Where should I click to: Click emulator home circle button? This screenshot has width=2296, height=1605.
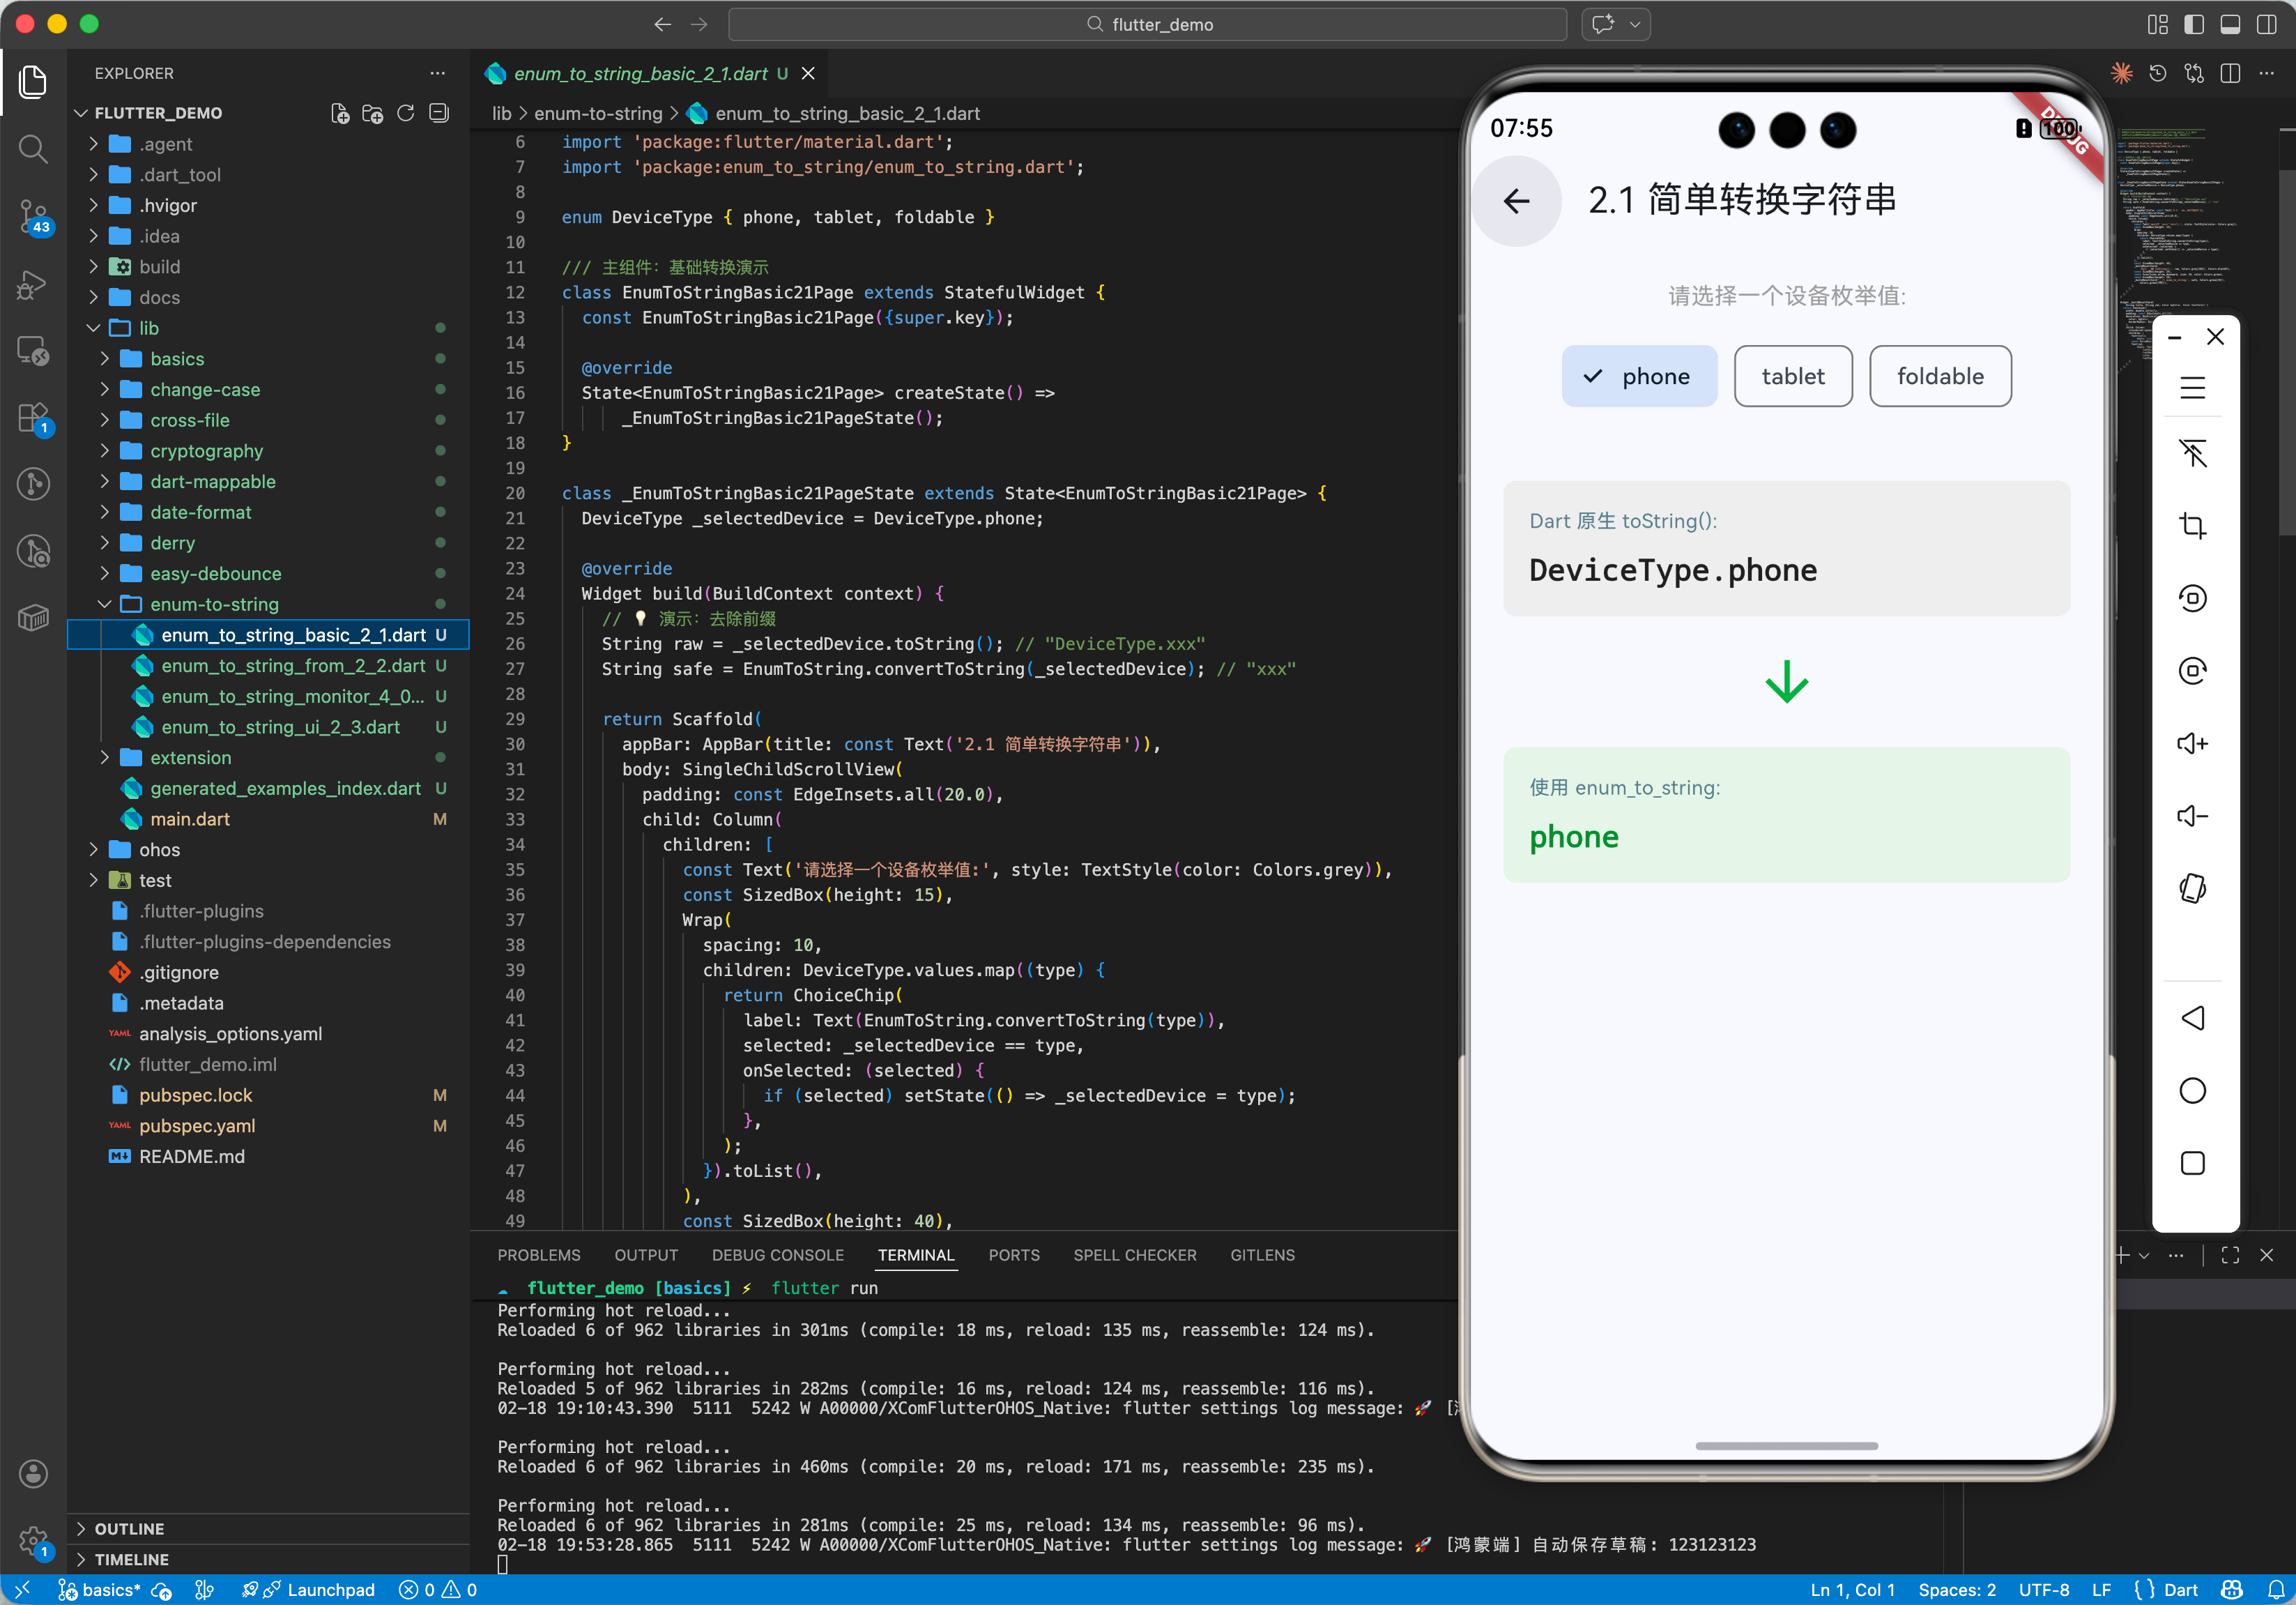pyautogui.click(x=2192, y=1090)
